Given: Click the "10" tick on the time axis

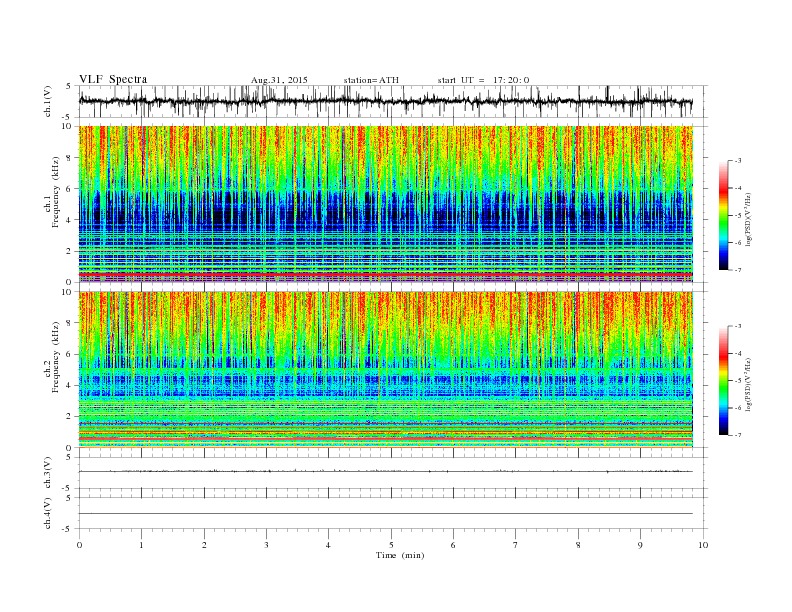Looking at the screenshot, I should tap(703, 545).
